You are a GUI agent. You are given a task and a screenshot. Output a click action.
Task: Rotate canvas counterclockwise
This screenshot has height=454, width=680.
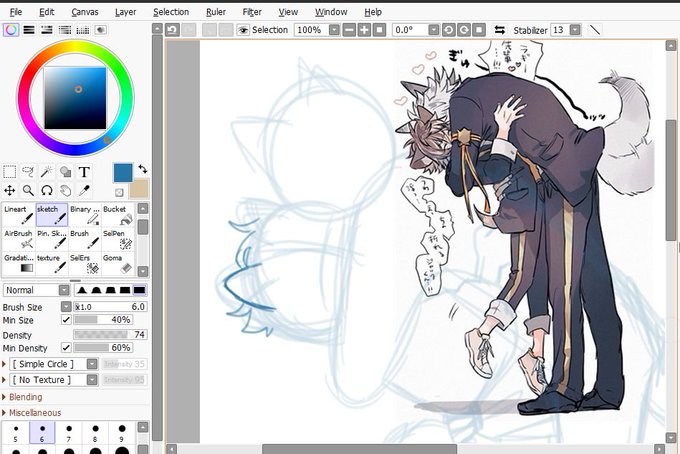click(448, 30)
